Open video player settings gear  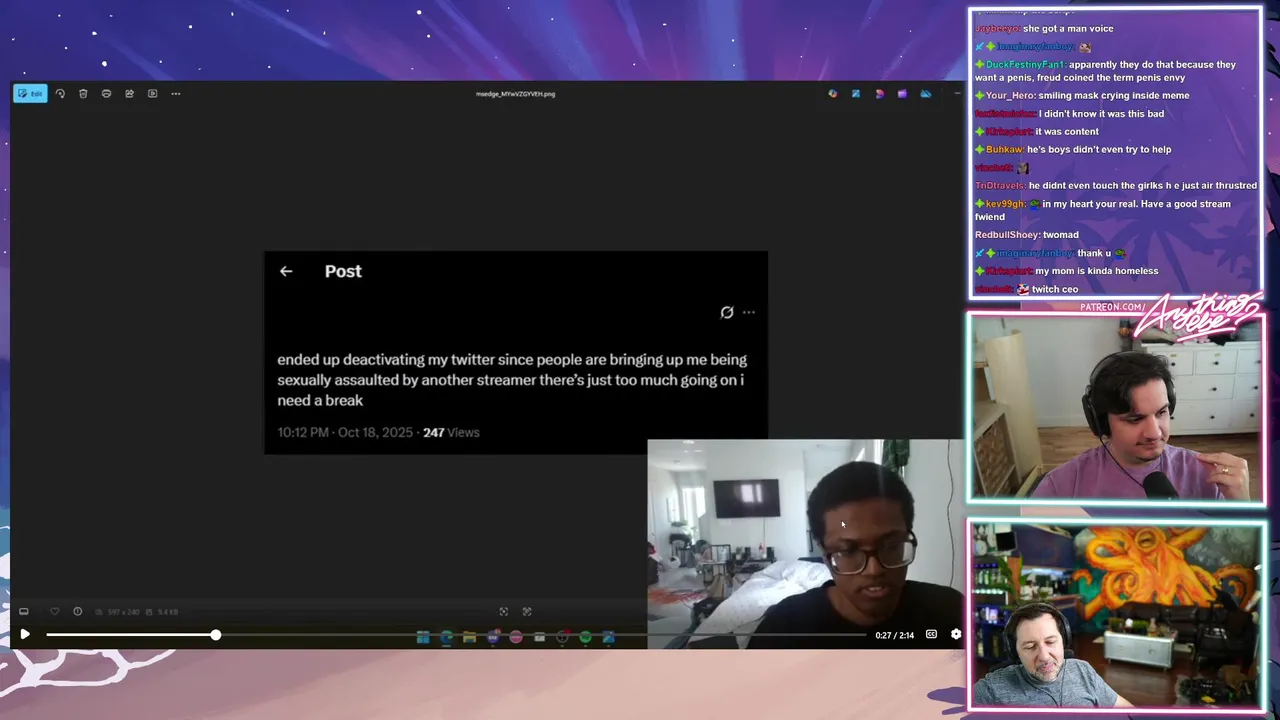(x=955, y=634)
